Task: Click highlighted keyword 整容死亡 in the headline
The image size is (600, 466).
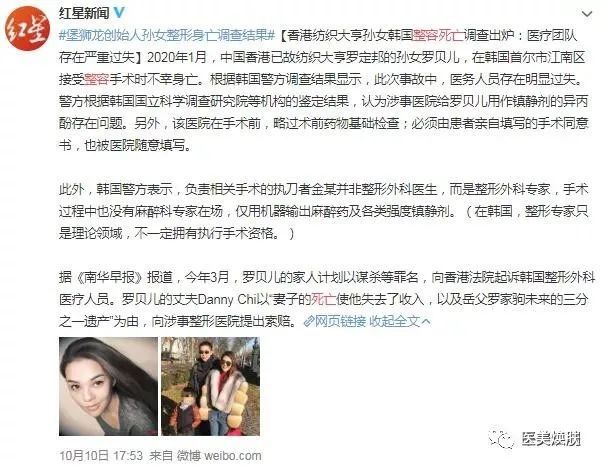Action: 438,36
